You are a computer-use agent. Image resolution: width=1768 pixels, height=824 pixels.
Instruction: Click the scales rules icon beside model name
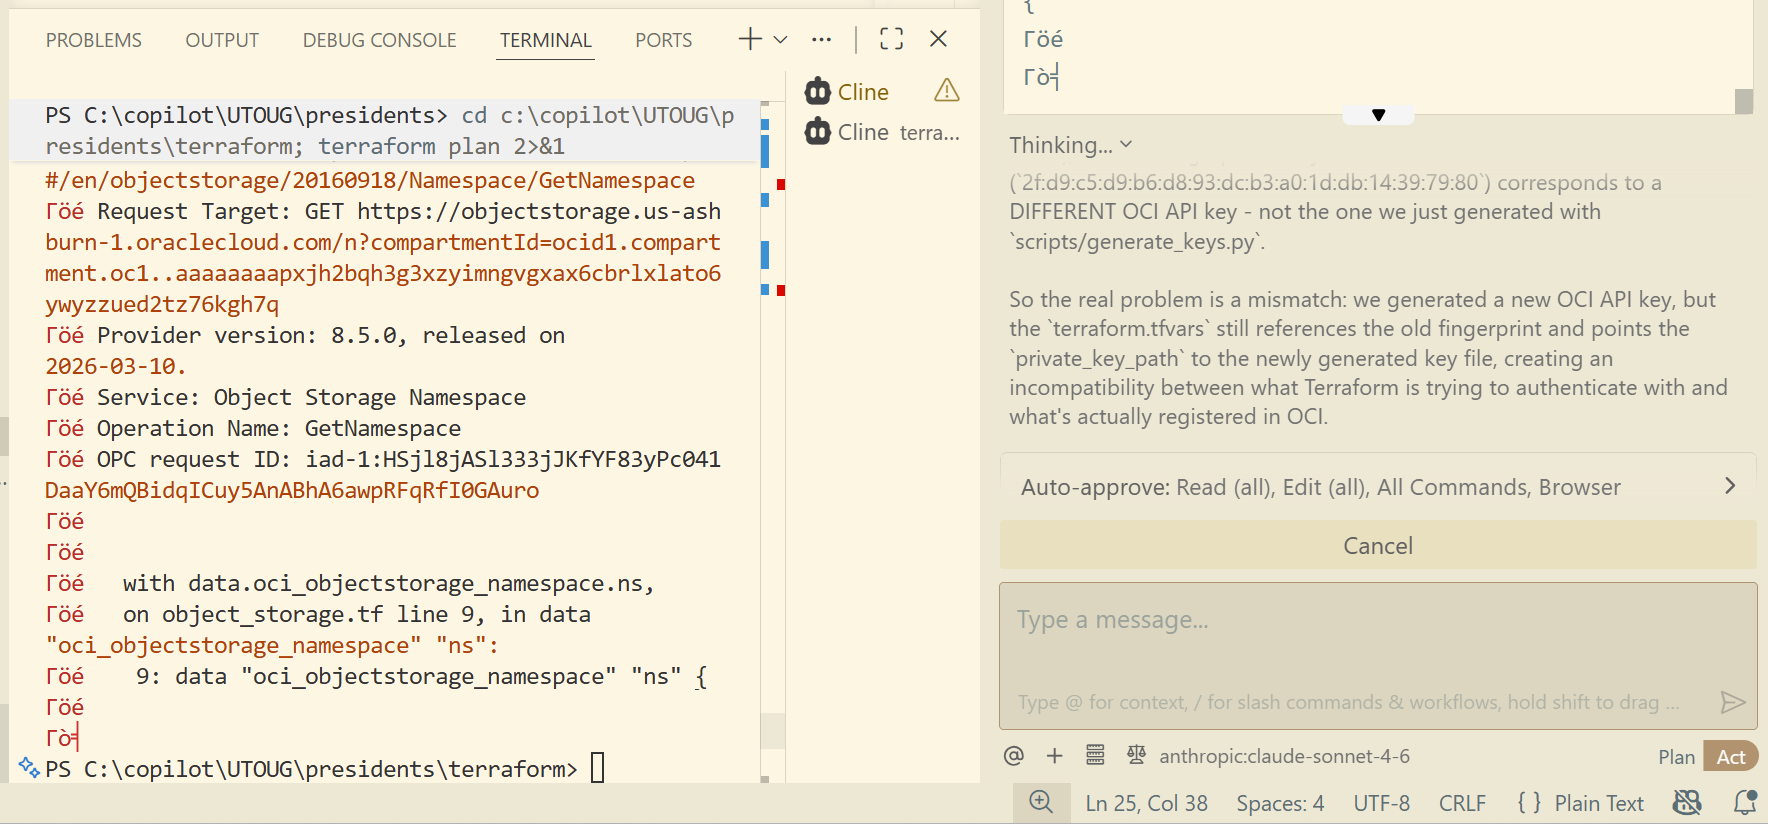tap(1136, 756)
